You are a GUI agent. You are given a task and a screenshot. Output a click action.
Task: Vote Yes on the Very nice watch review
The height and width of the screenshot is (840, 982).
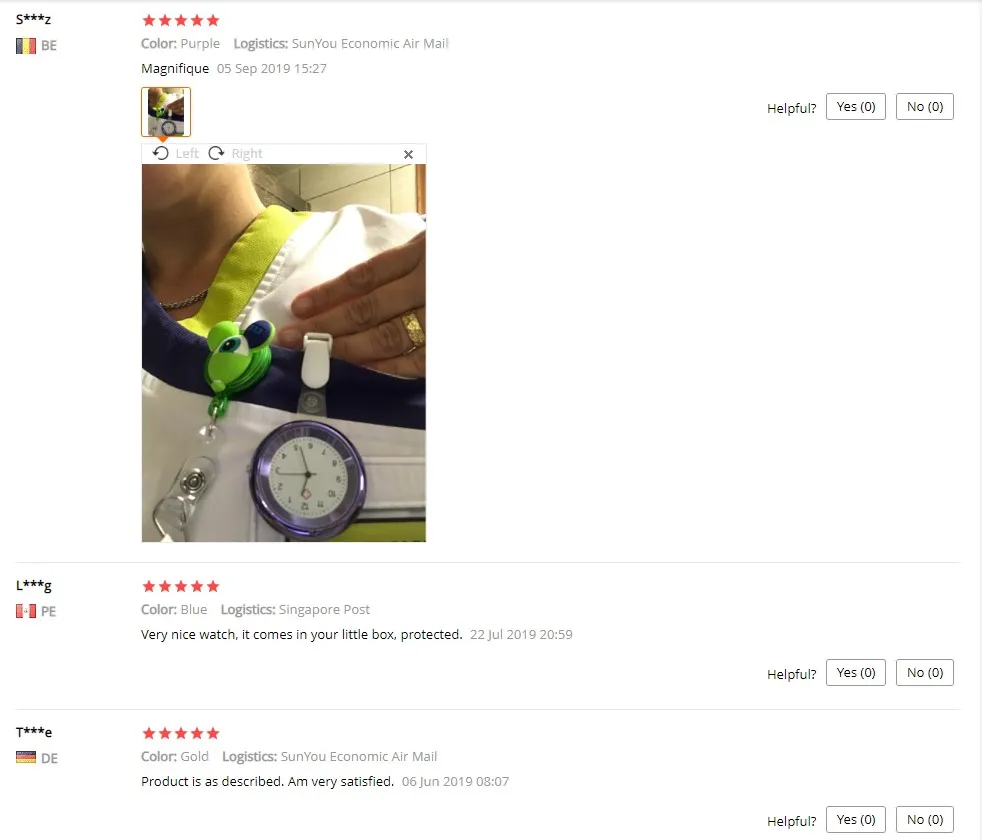[x=855, y=673]
